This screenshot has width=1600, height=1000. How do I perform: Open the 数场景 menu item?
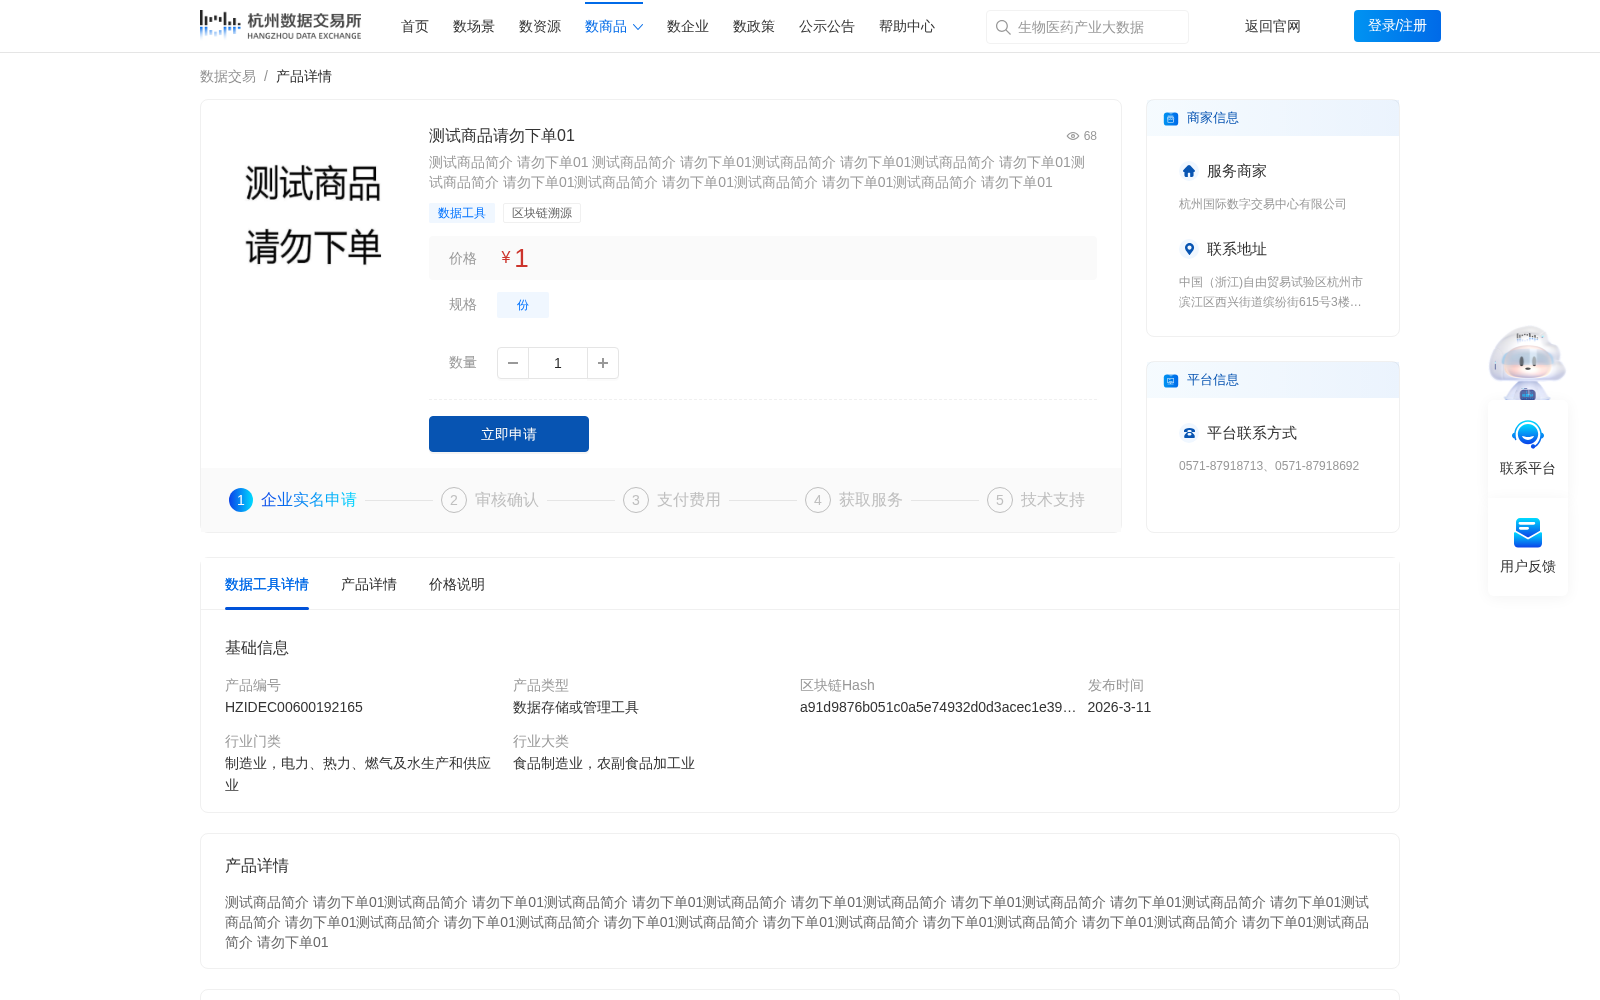pos(474,26)
